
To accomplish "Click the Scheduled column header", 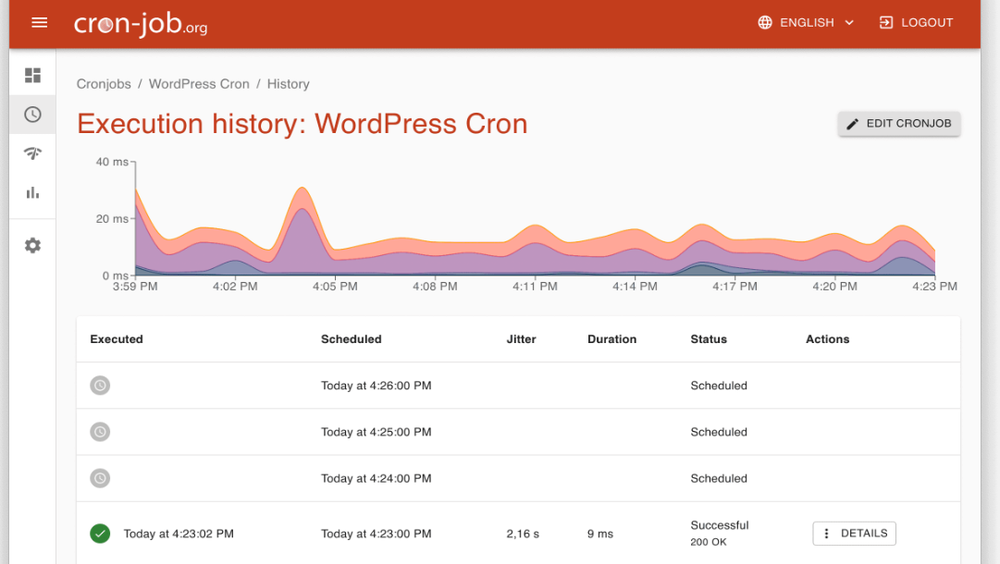I will 351,339.
